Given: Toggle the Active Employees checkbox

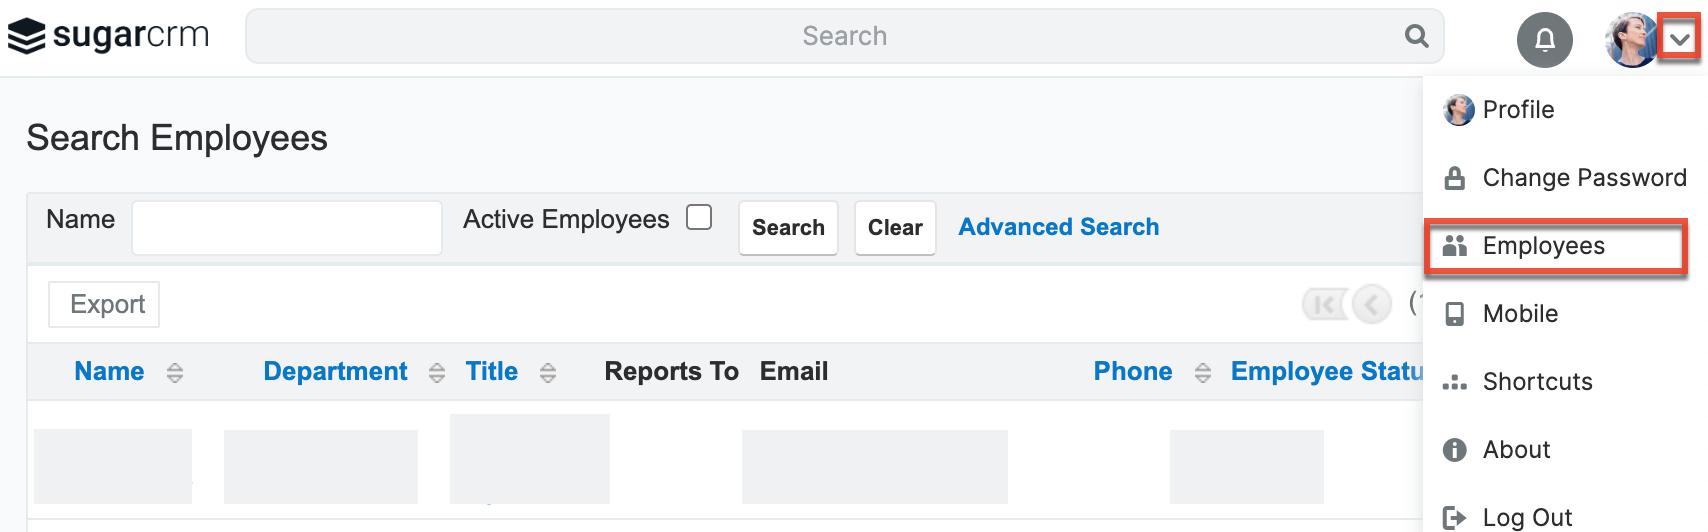Looking at the screenshot, I should pyautogui.click(x=699, y=218).
